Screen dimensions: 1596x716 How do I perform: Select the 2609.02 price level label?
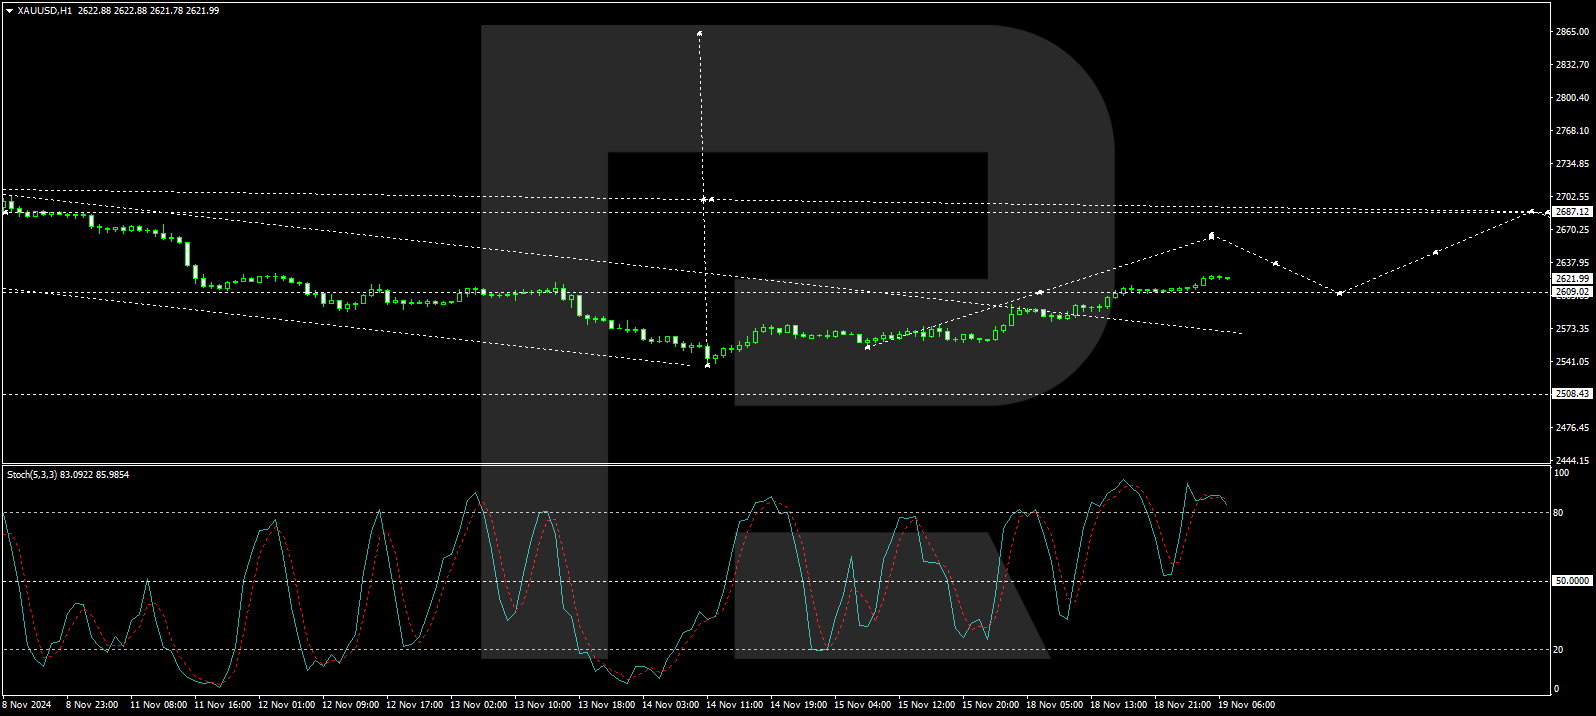pos(1572,292)
